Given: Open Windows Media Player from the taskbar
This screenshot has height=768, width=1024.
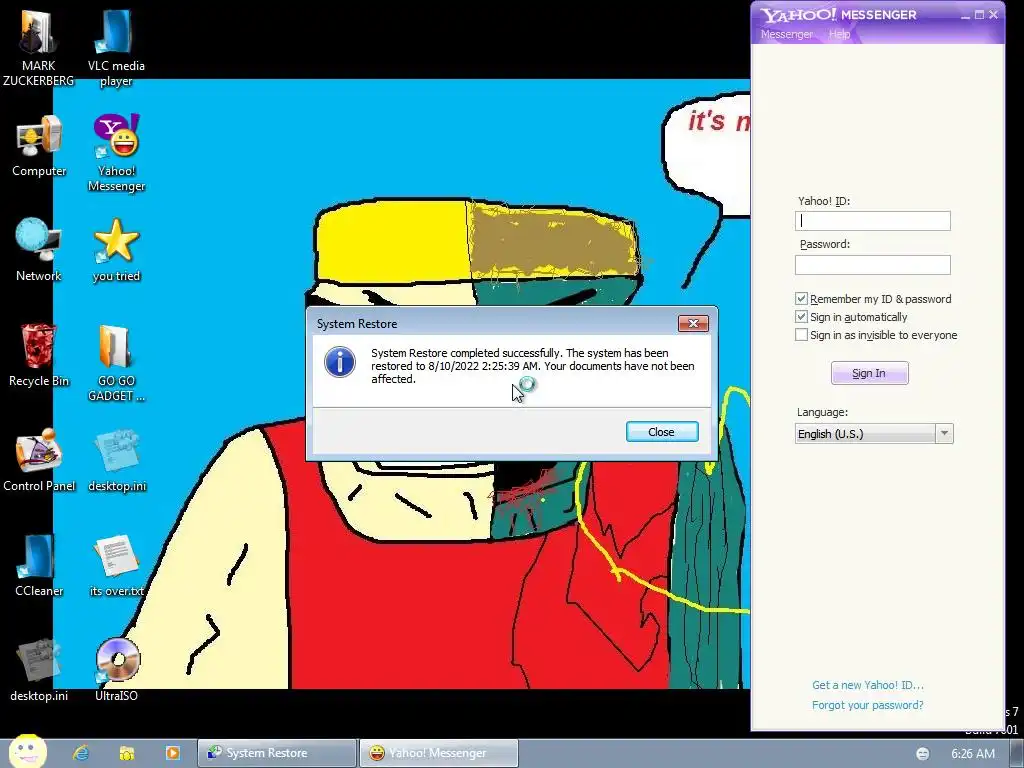Looking at the screenshot, I should (x=172, y=753).
